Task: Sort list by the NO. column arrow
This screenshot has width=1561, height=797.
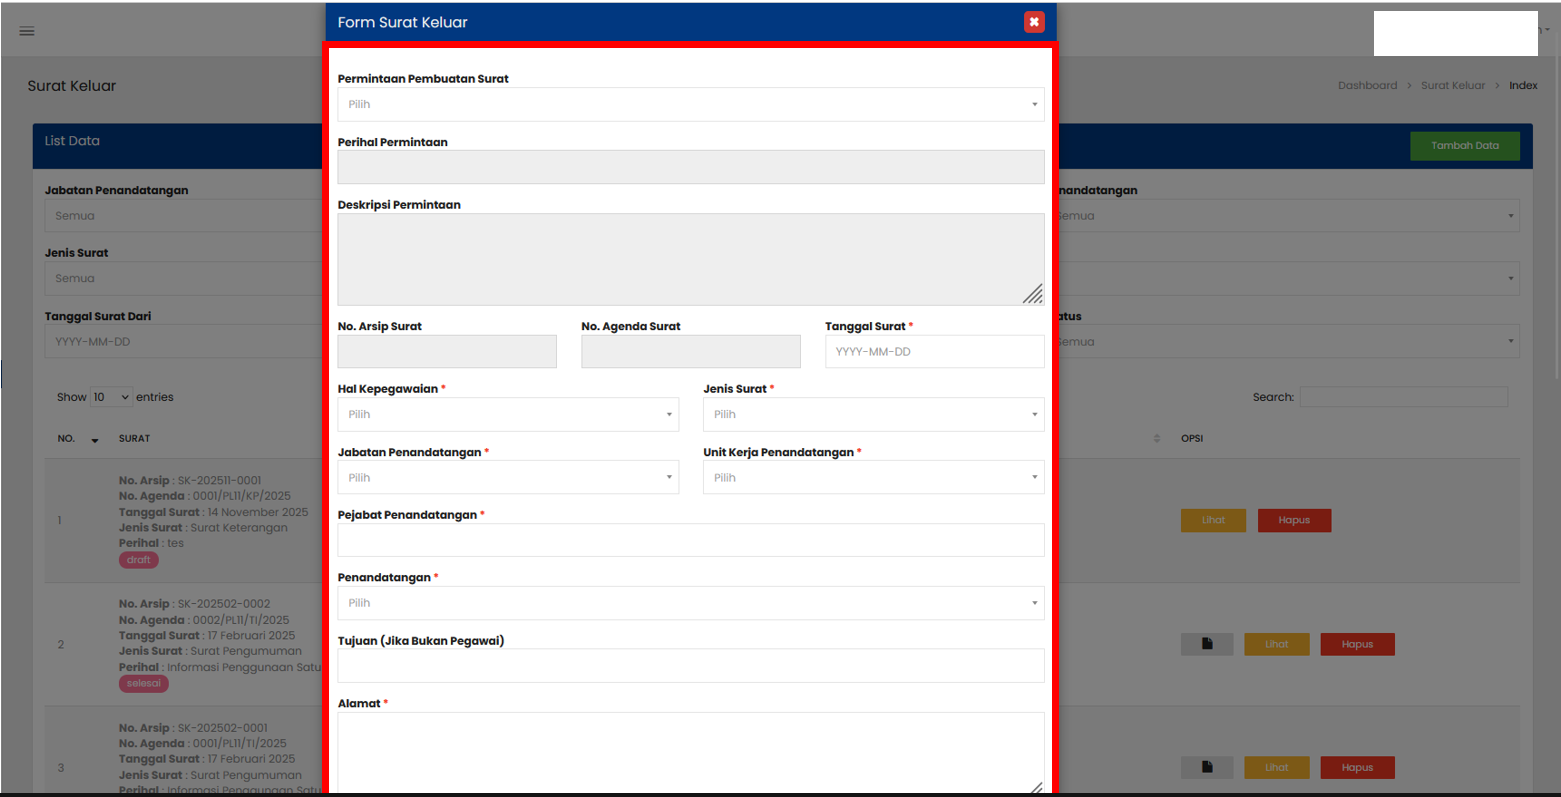Action: 95,440
